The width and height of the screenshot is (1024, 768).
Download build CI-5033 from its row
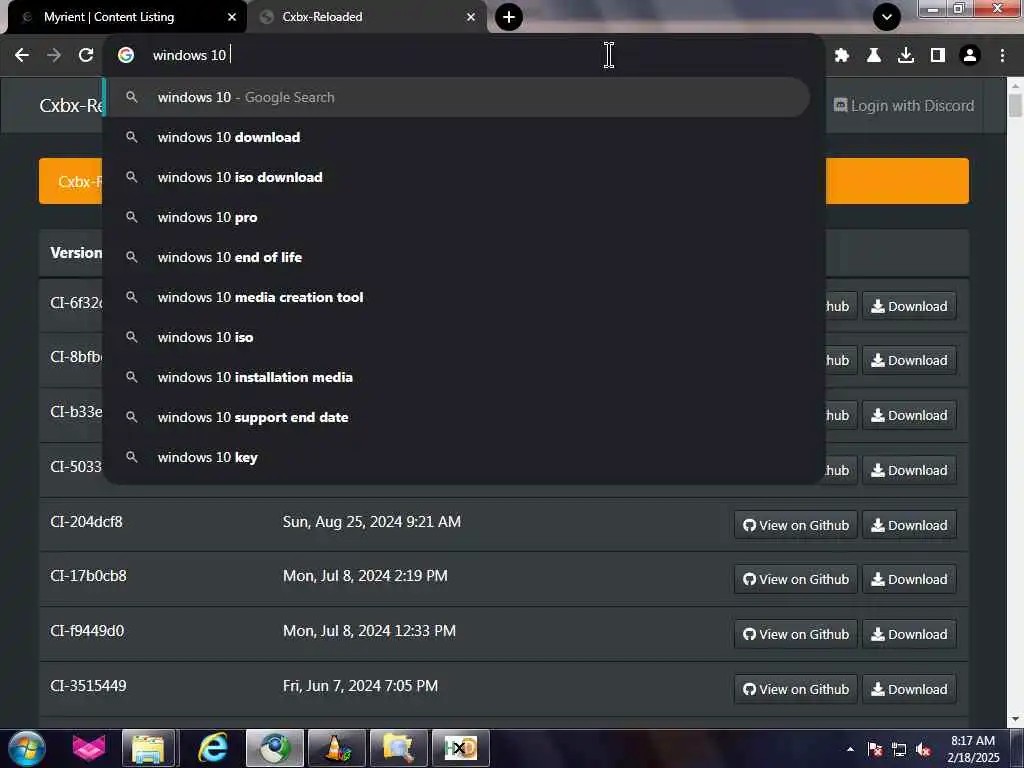(909, 470)
